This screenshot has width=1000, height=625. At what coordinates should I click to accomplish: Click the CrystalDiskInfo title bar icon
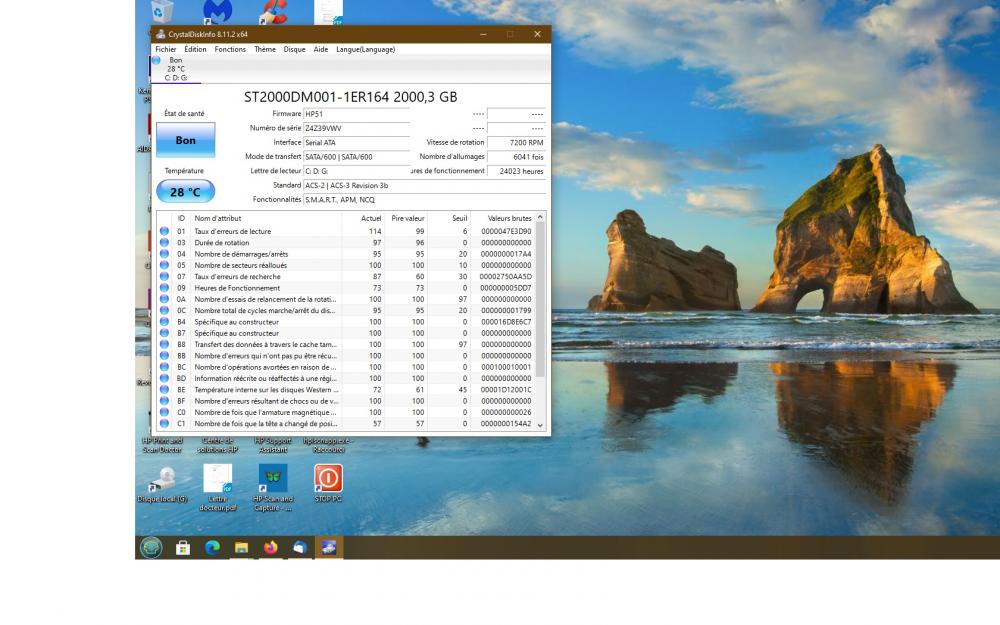coord(161,34)
